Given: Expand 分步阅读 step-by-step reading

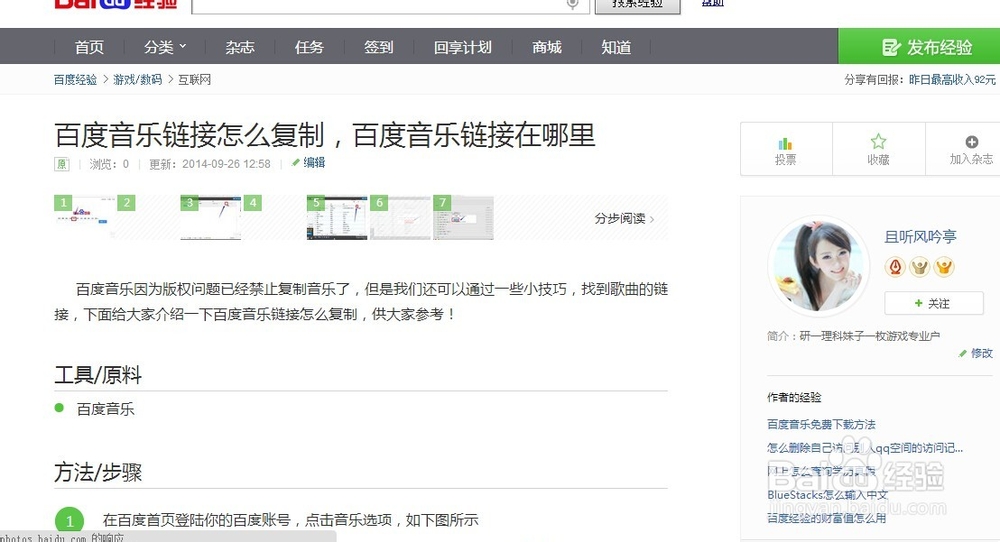Looking at the screenshot, I should (624, 219).
